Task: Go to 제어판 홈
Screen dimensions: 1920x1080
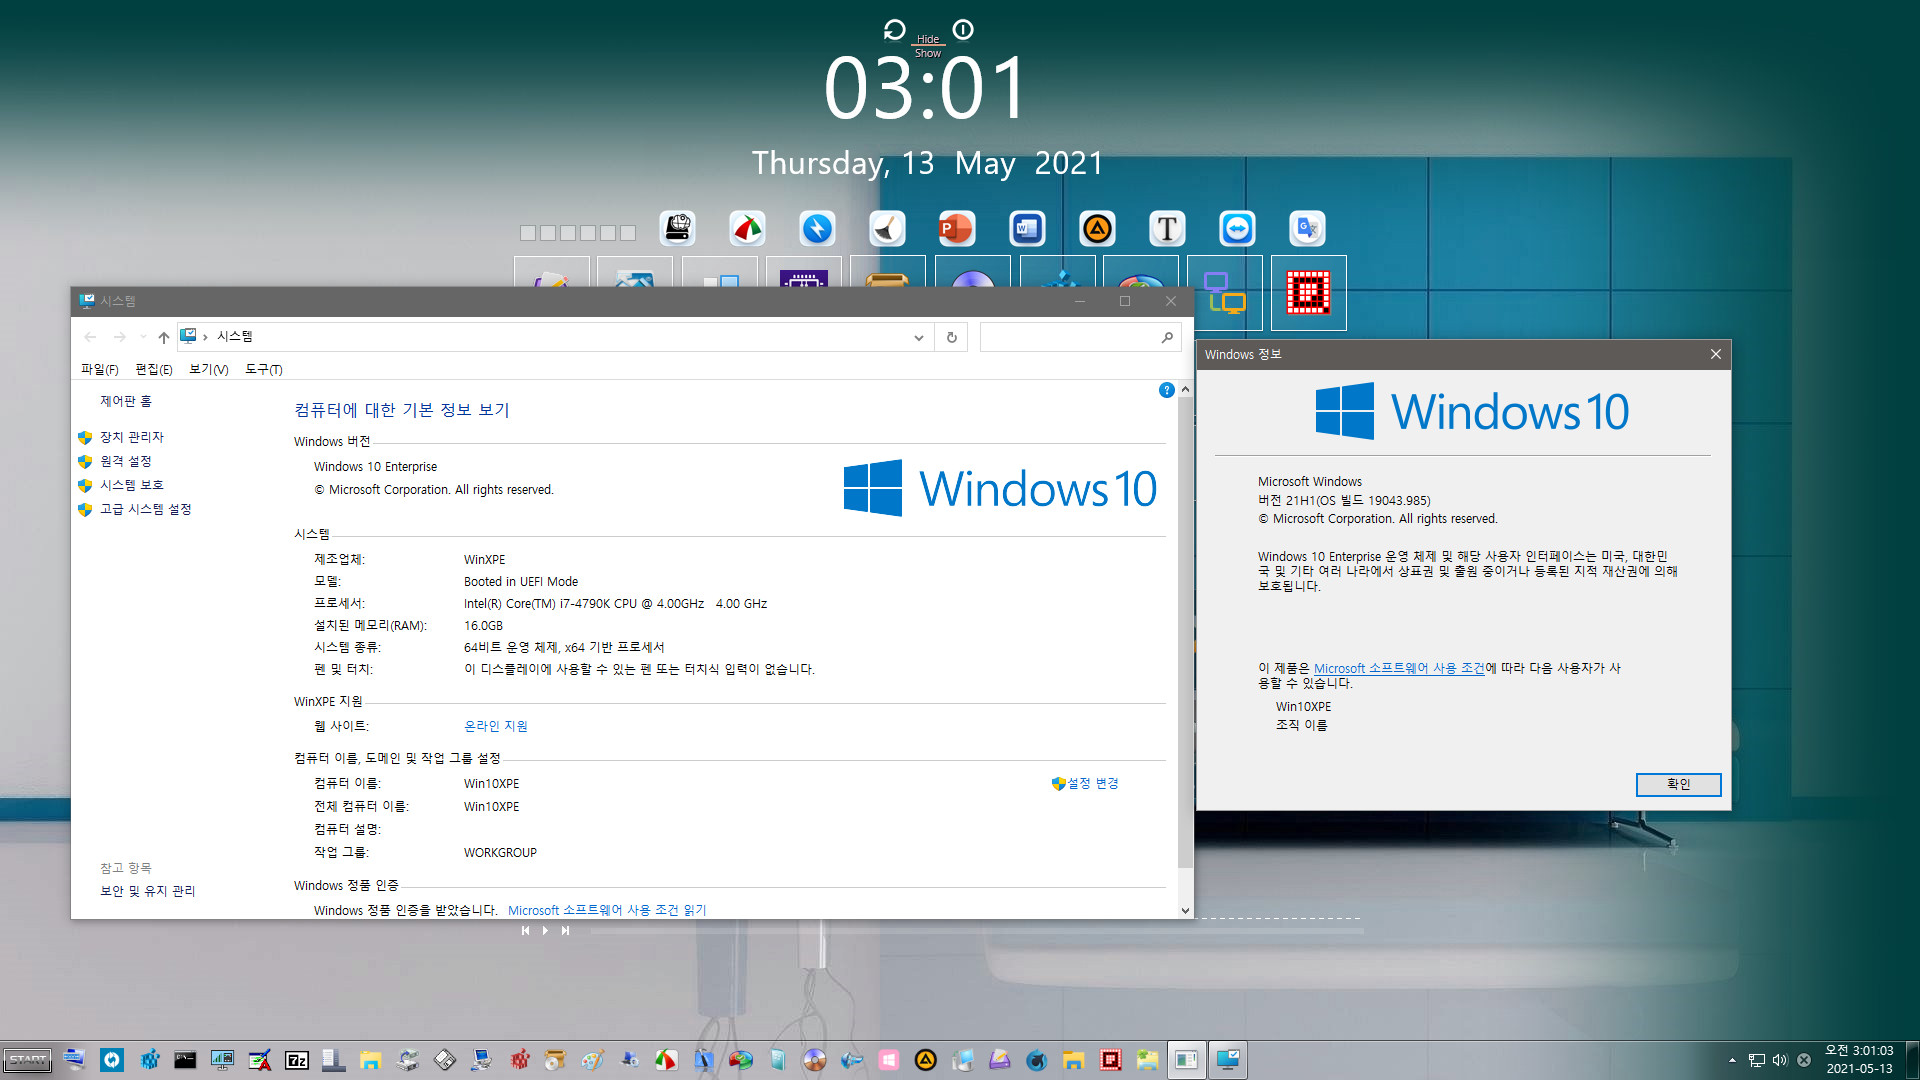Action: pos(126,401)
